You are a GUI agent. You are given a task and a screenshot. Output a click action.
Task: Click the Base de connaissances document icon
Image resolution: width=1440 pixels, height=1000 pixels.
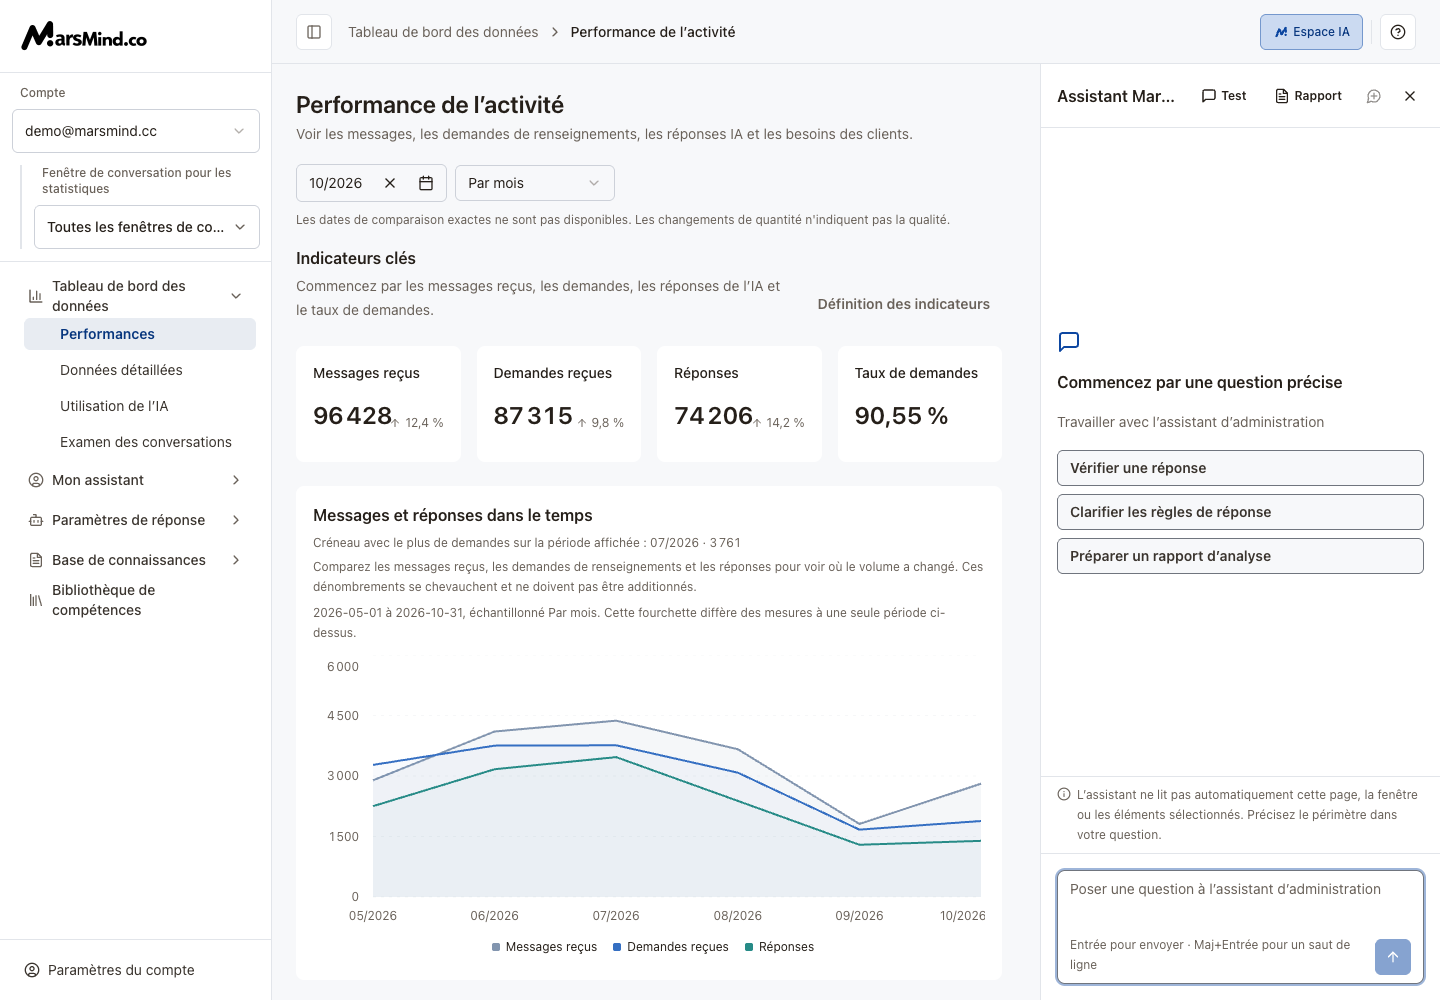36,560
